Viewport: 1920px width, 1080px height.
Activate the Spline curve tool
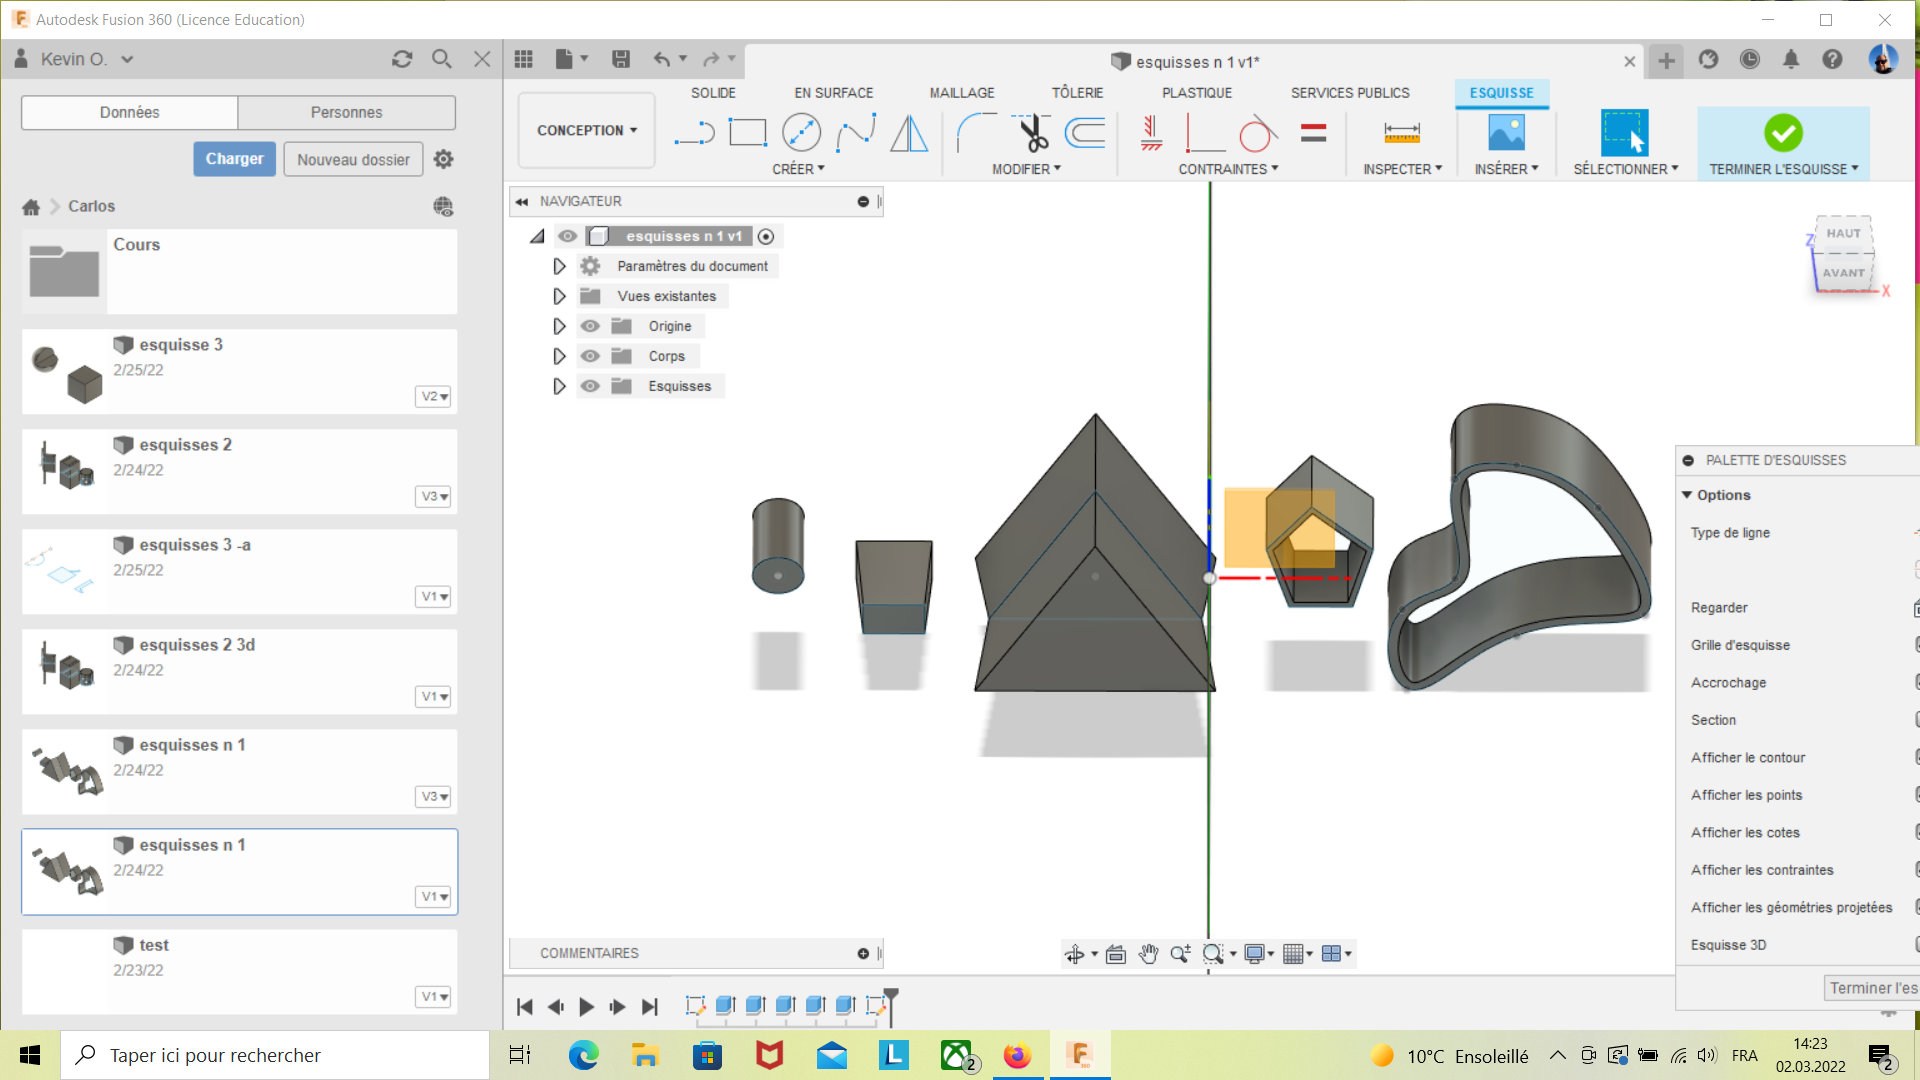(856, 132)
